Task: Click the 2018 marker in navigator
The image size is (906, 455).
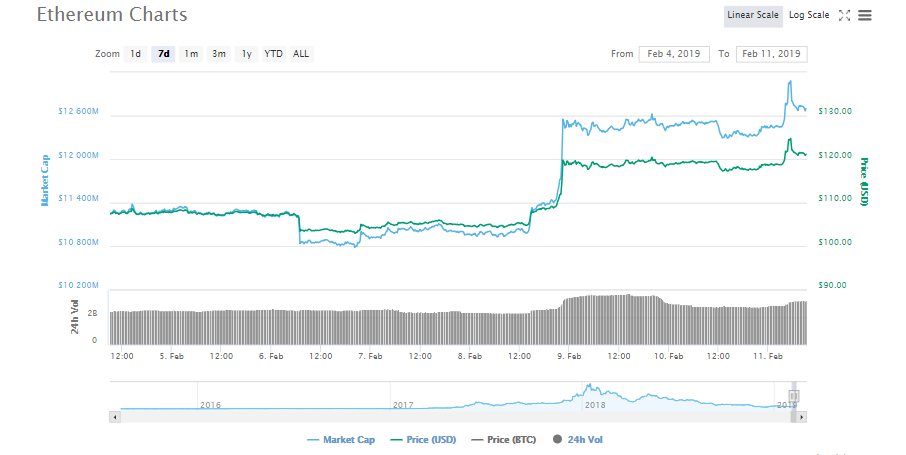Action: (595, 405)
